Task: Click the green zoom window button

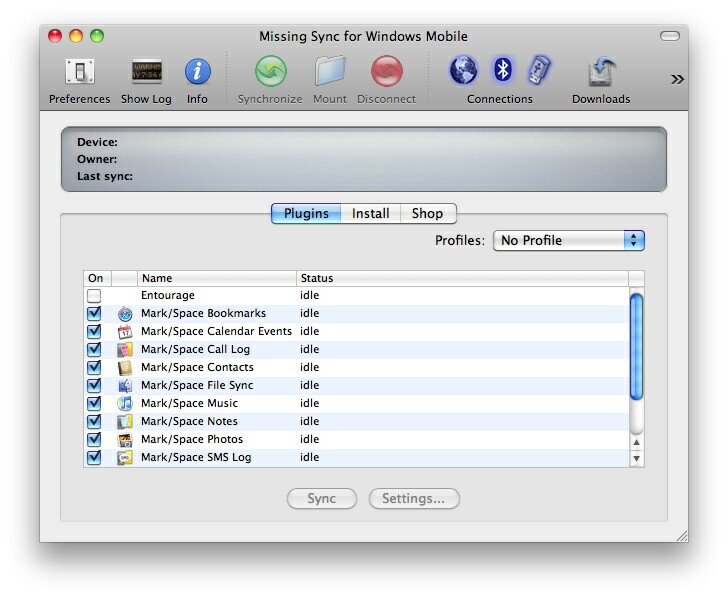Action: (97, 36)
